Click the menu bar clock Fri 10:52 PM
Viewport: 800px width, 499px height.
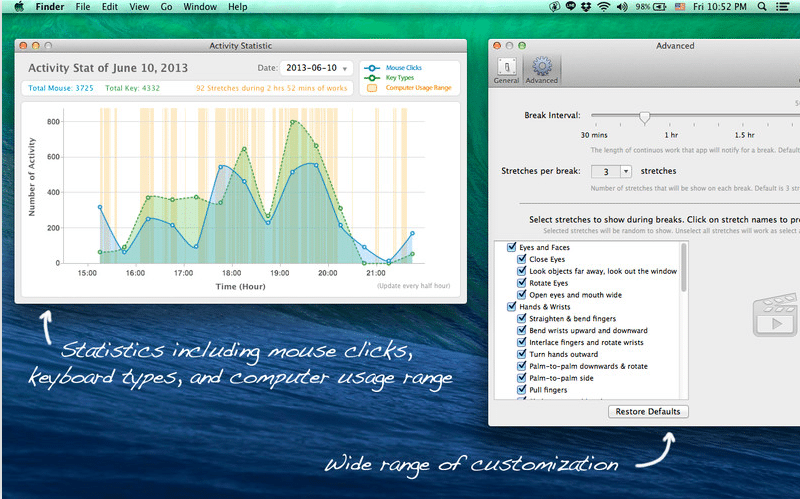(x=719, y=7)
